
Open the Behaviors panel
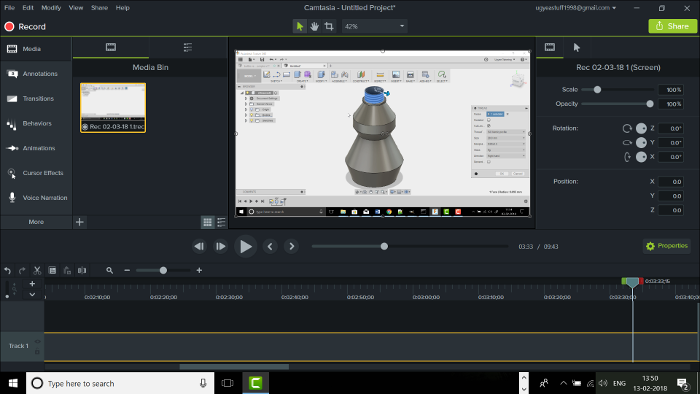[36, 124]
